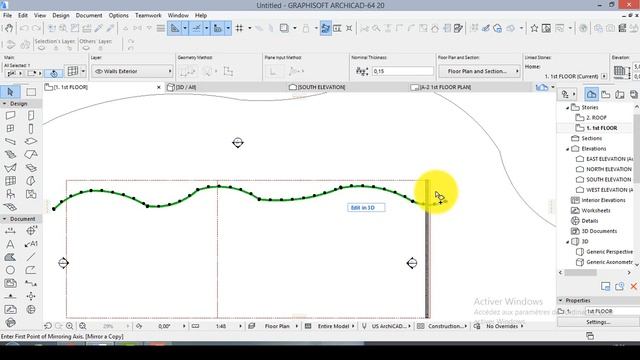The height and width of the screenshot is (360, 640).
Task: Select the Fill tool
Action: pos(10,257)
